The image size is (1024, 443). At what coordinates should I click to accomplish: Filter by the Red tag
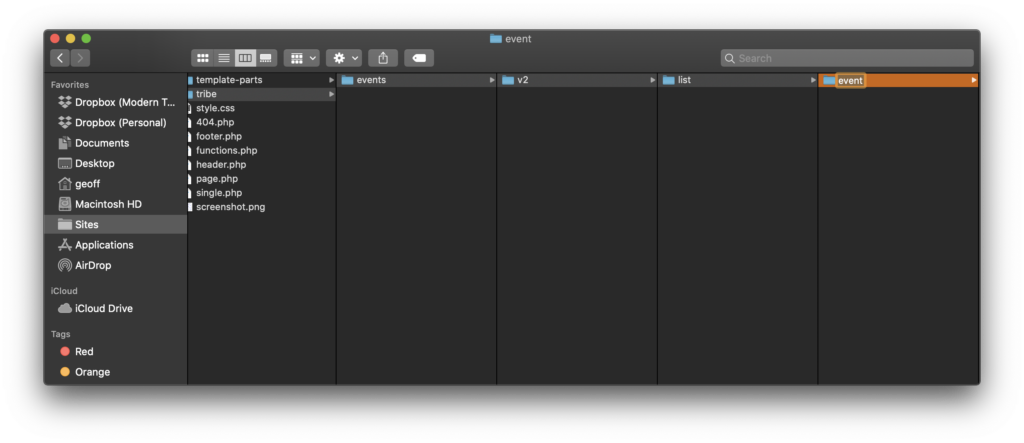point(116,352)
